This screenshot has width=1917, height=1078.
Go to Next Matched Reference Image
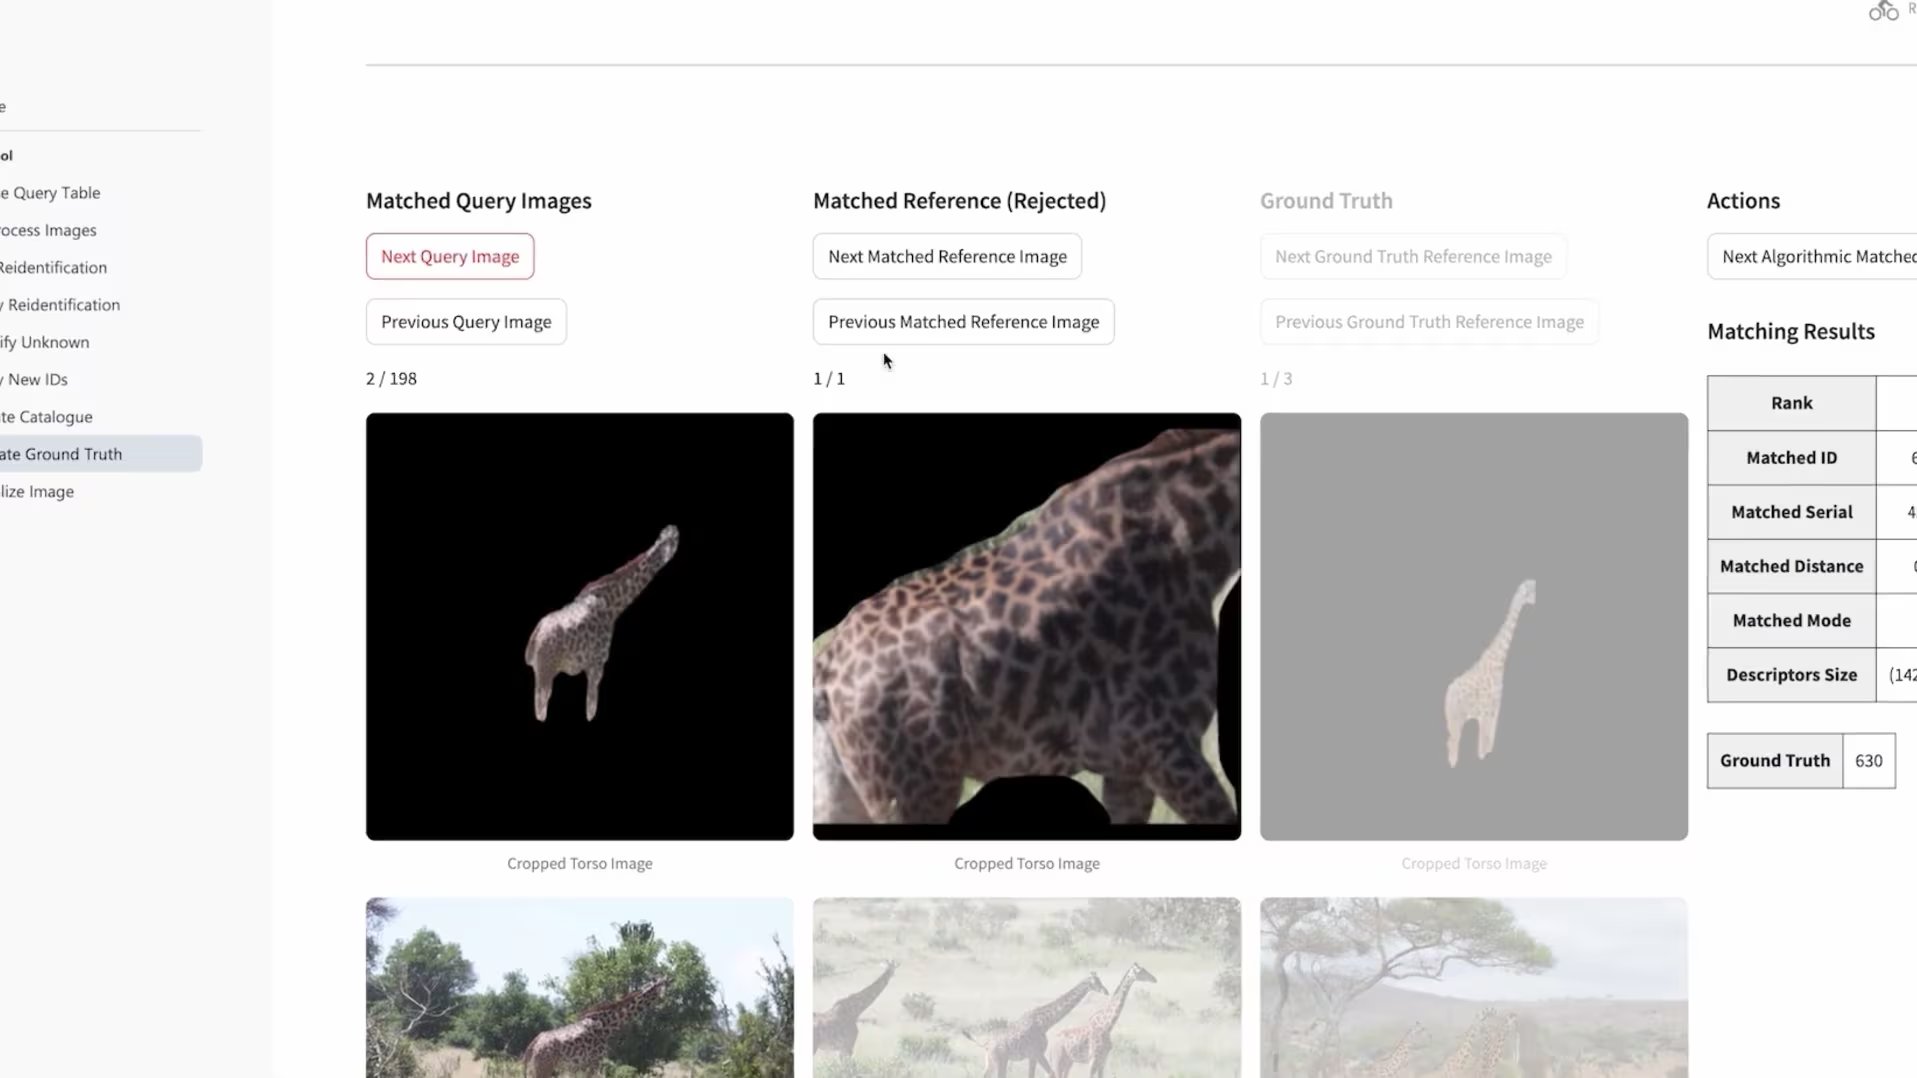(947, 256)
